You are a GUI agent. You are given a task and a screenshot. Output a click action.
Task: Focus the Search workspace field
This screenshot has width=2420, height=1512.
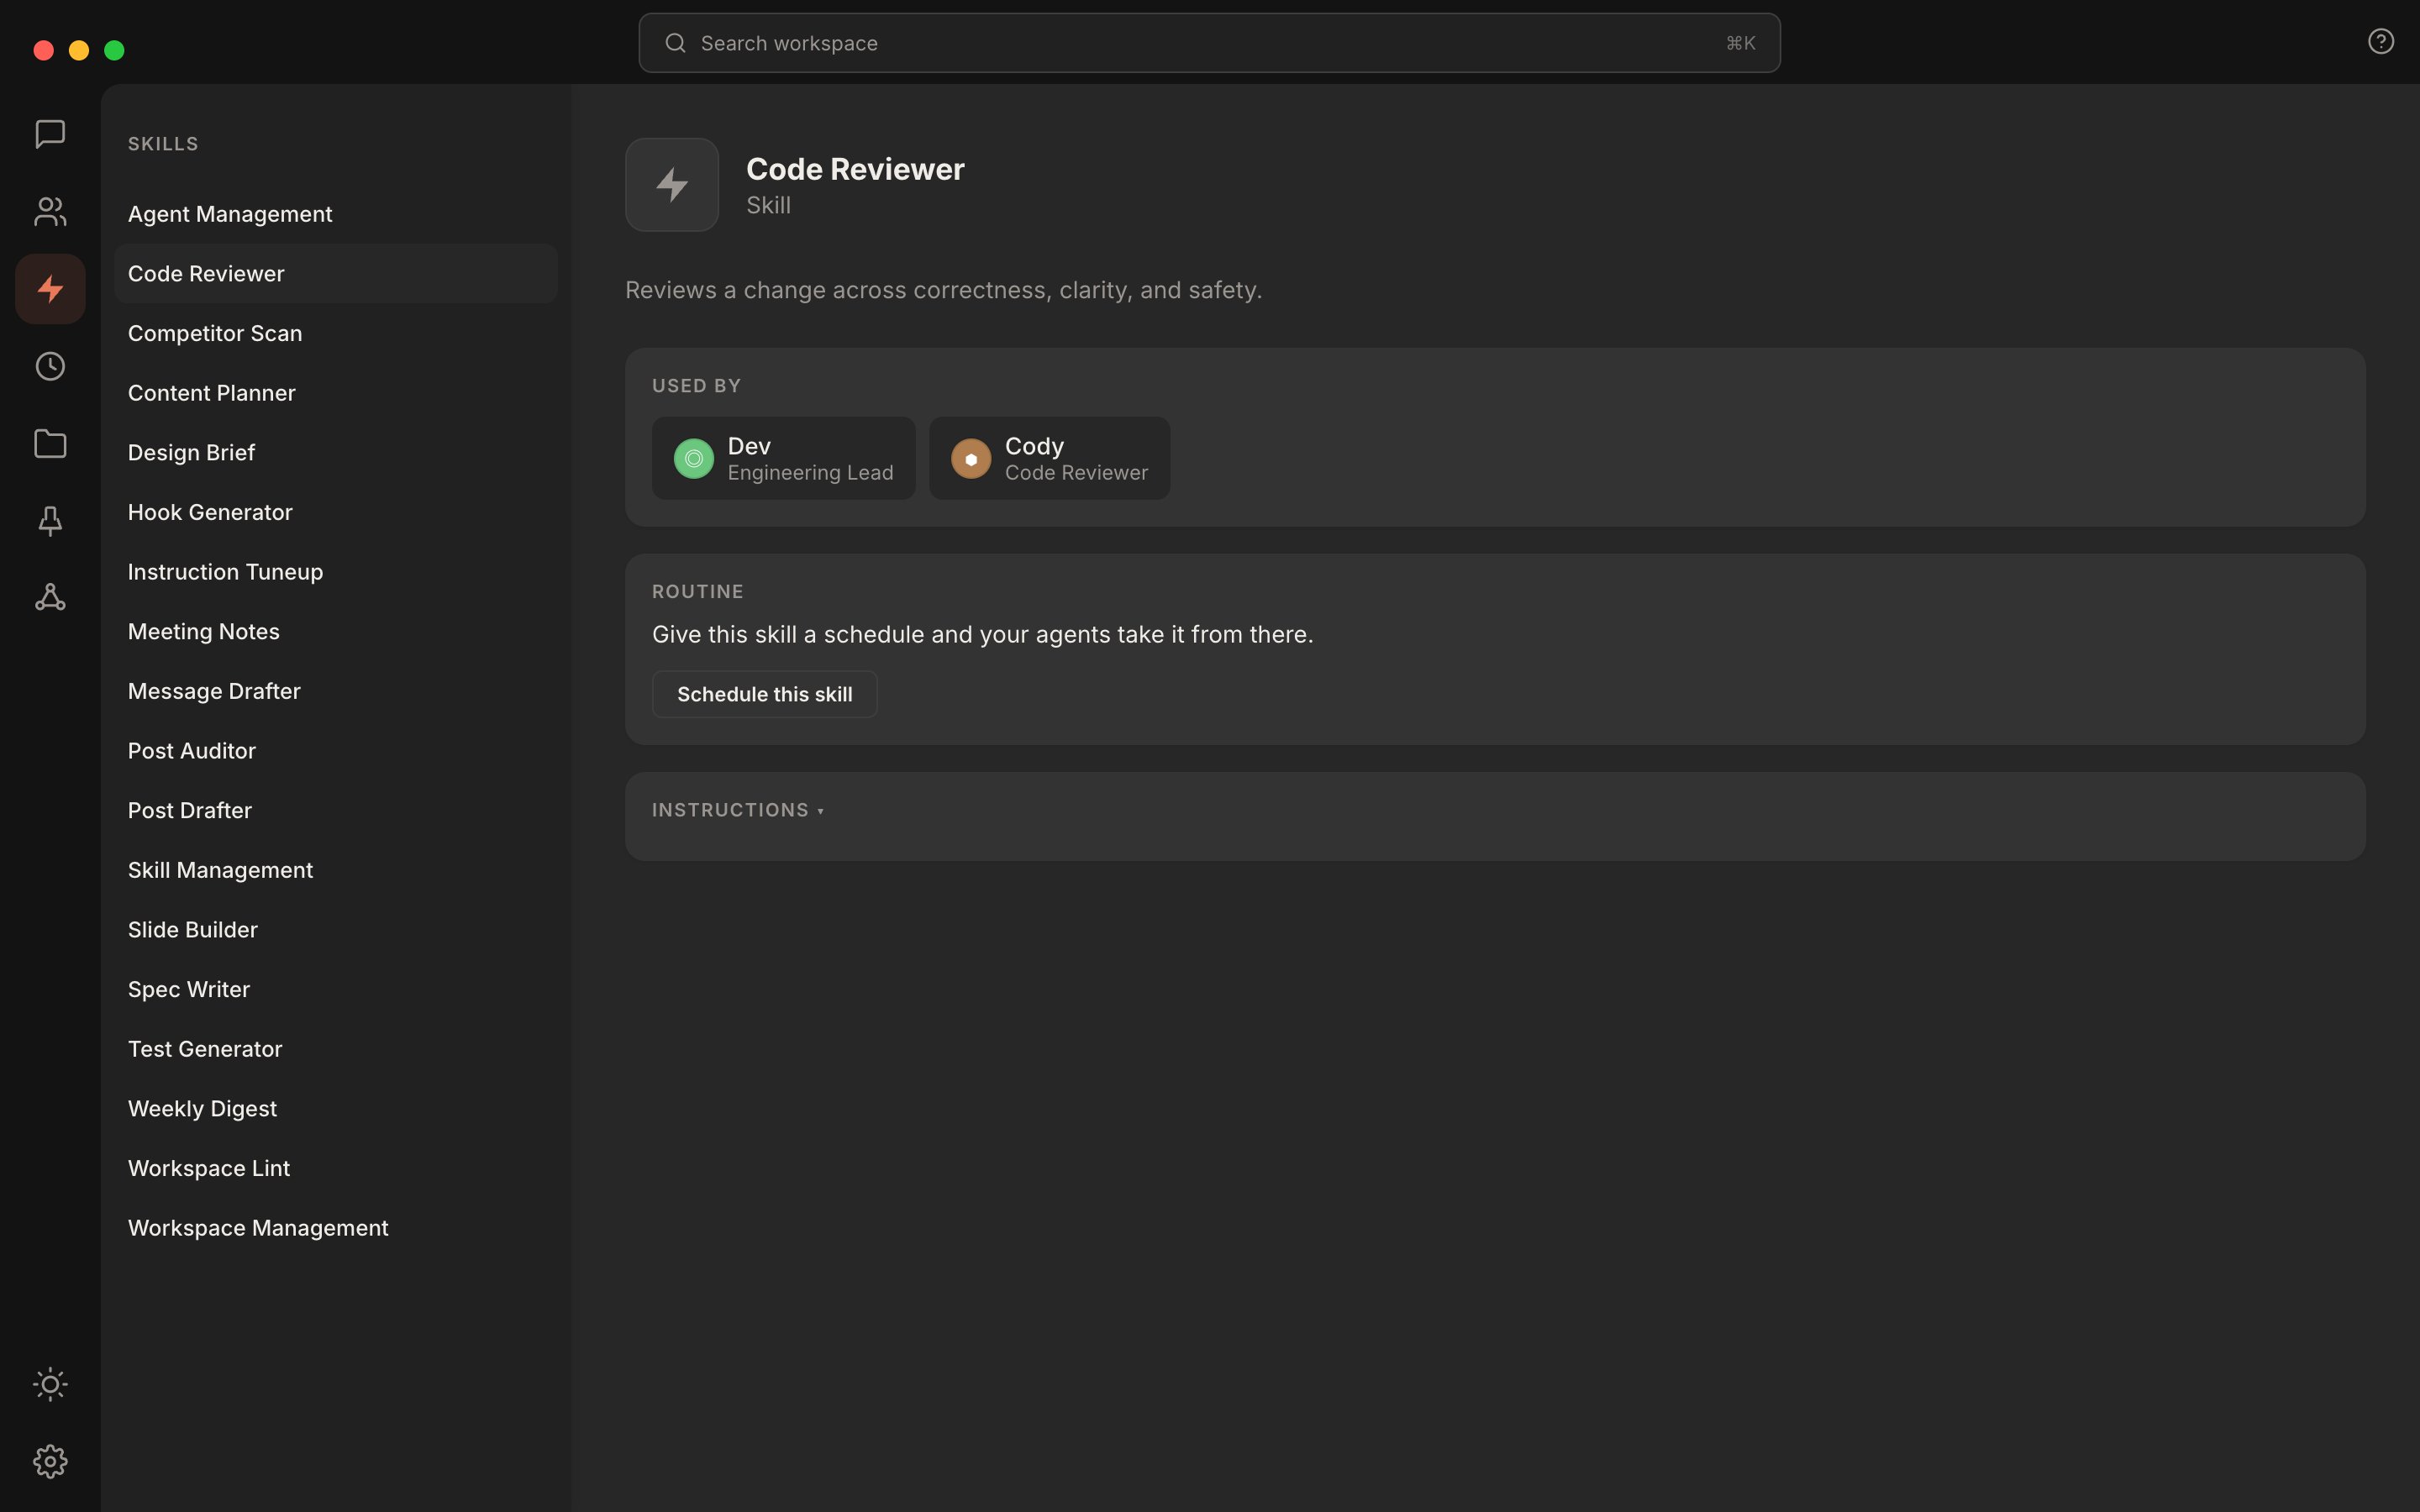pyautogui.click(x=1210, y=43)
